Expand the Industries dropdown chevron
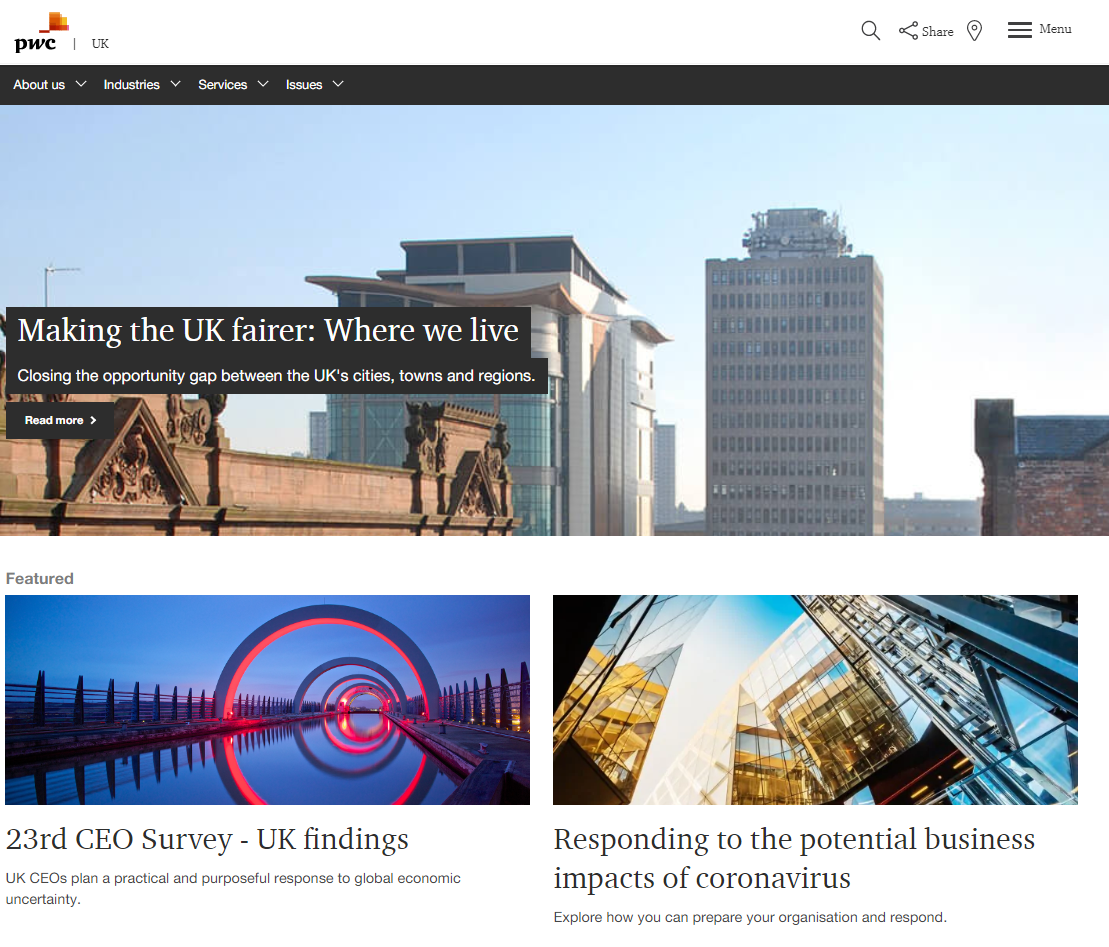Screen dimensions: 1109x947 [x=175, y=84]
